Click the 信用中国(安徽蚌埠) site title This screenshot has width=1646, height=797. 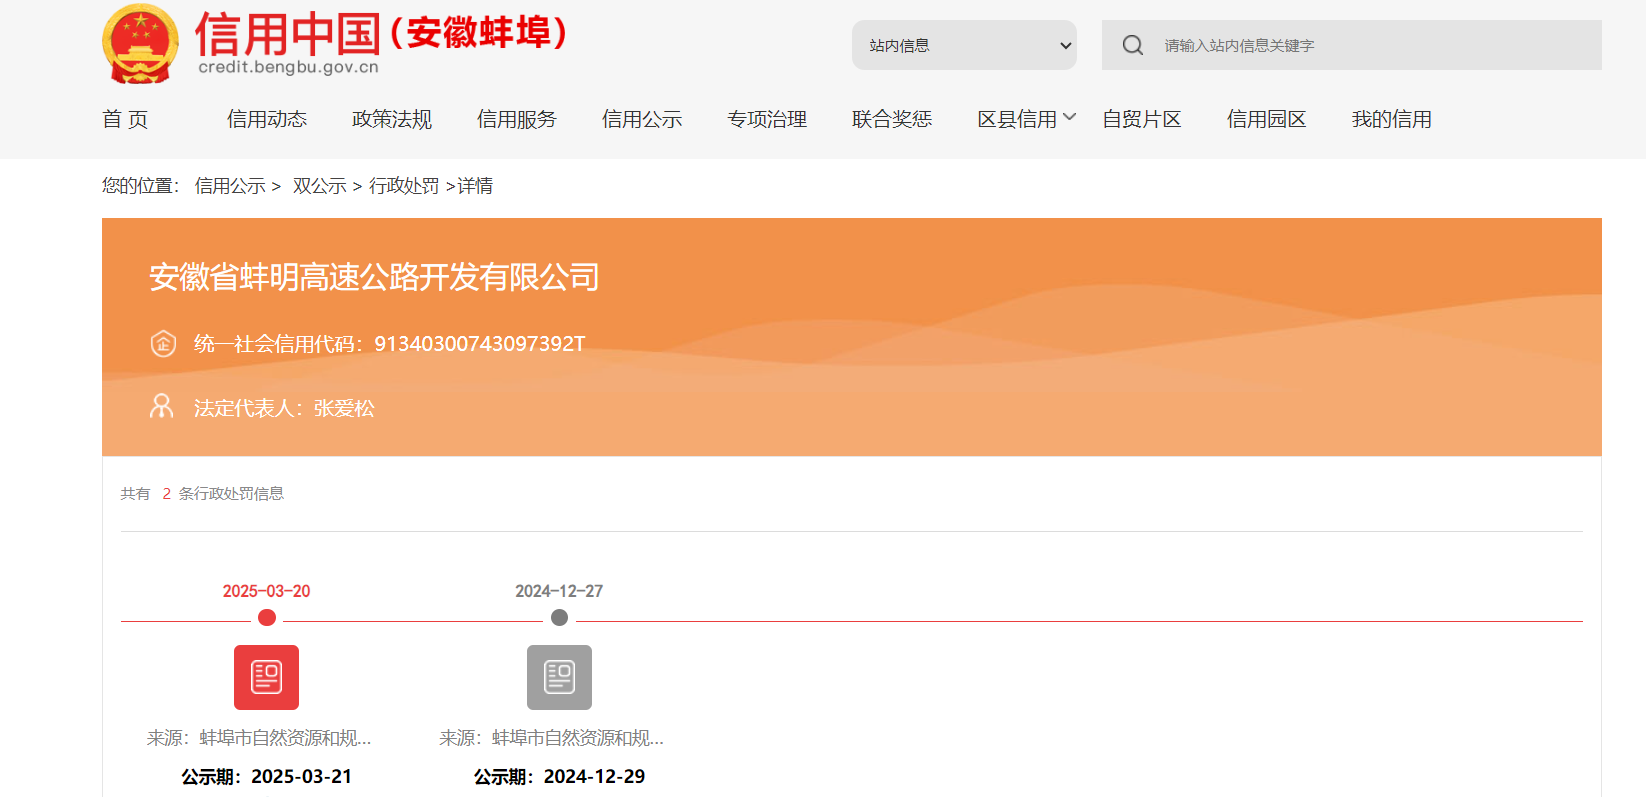point(381,33)
